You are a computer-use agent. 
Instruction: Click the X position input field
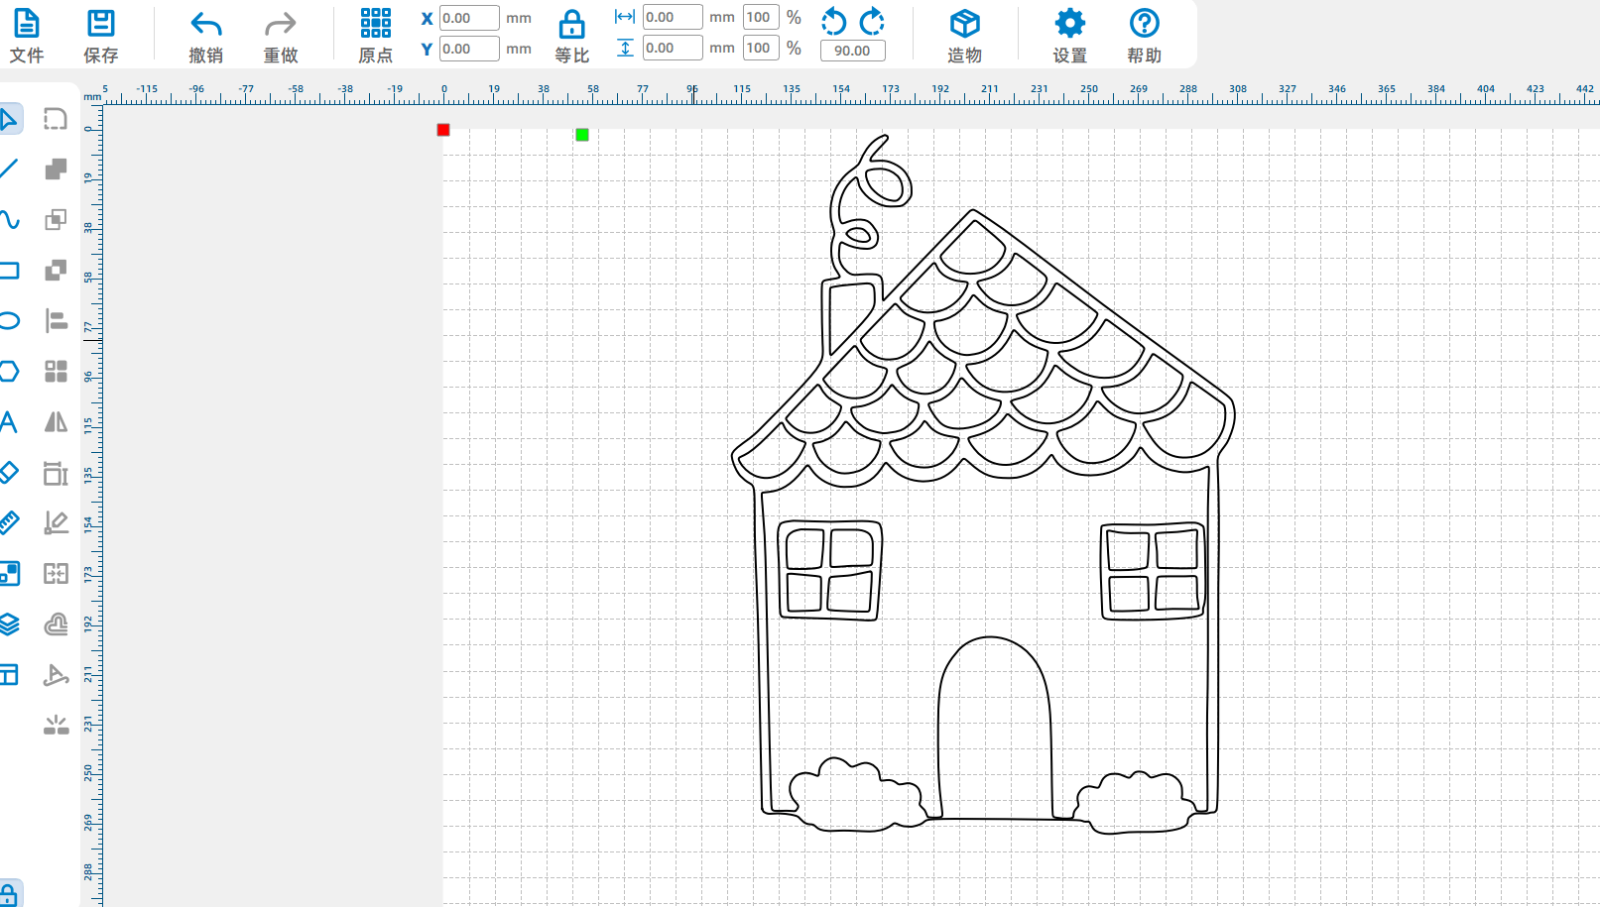click(x=469, y=18)
